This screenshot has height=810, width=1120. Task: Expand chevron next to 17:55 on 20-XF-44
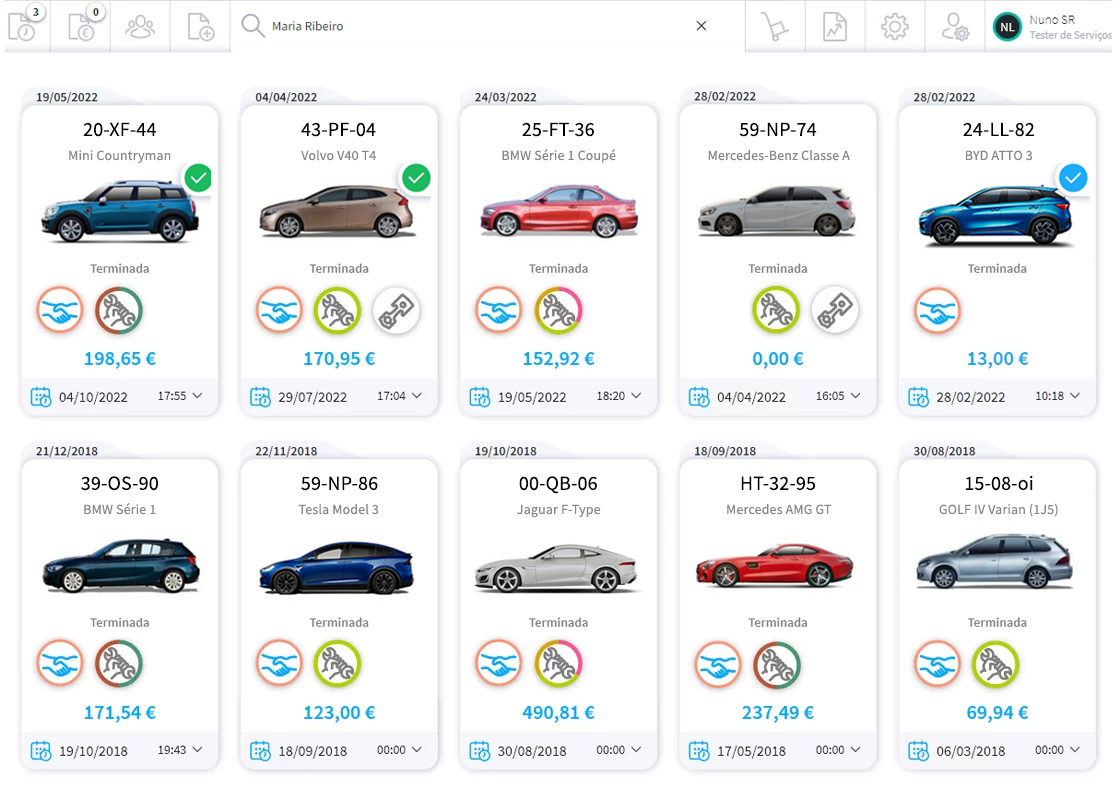pyautogui.click(x=197, y=396)
